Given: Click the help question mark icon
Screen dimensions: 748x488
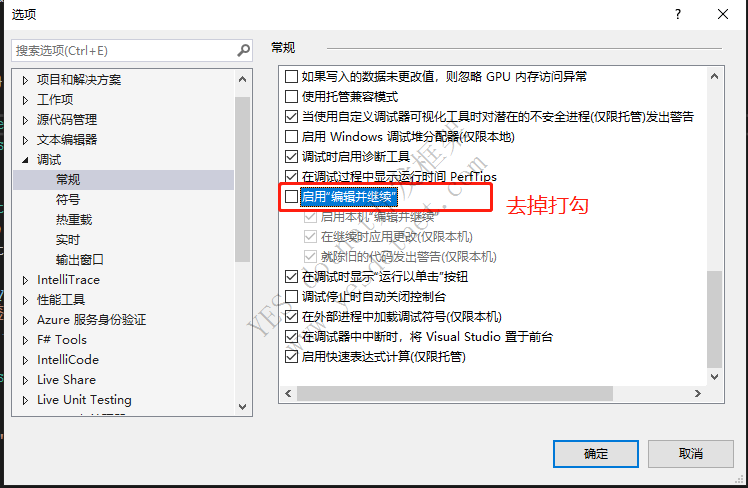Looking at the screenshot, I should point(678,14).
